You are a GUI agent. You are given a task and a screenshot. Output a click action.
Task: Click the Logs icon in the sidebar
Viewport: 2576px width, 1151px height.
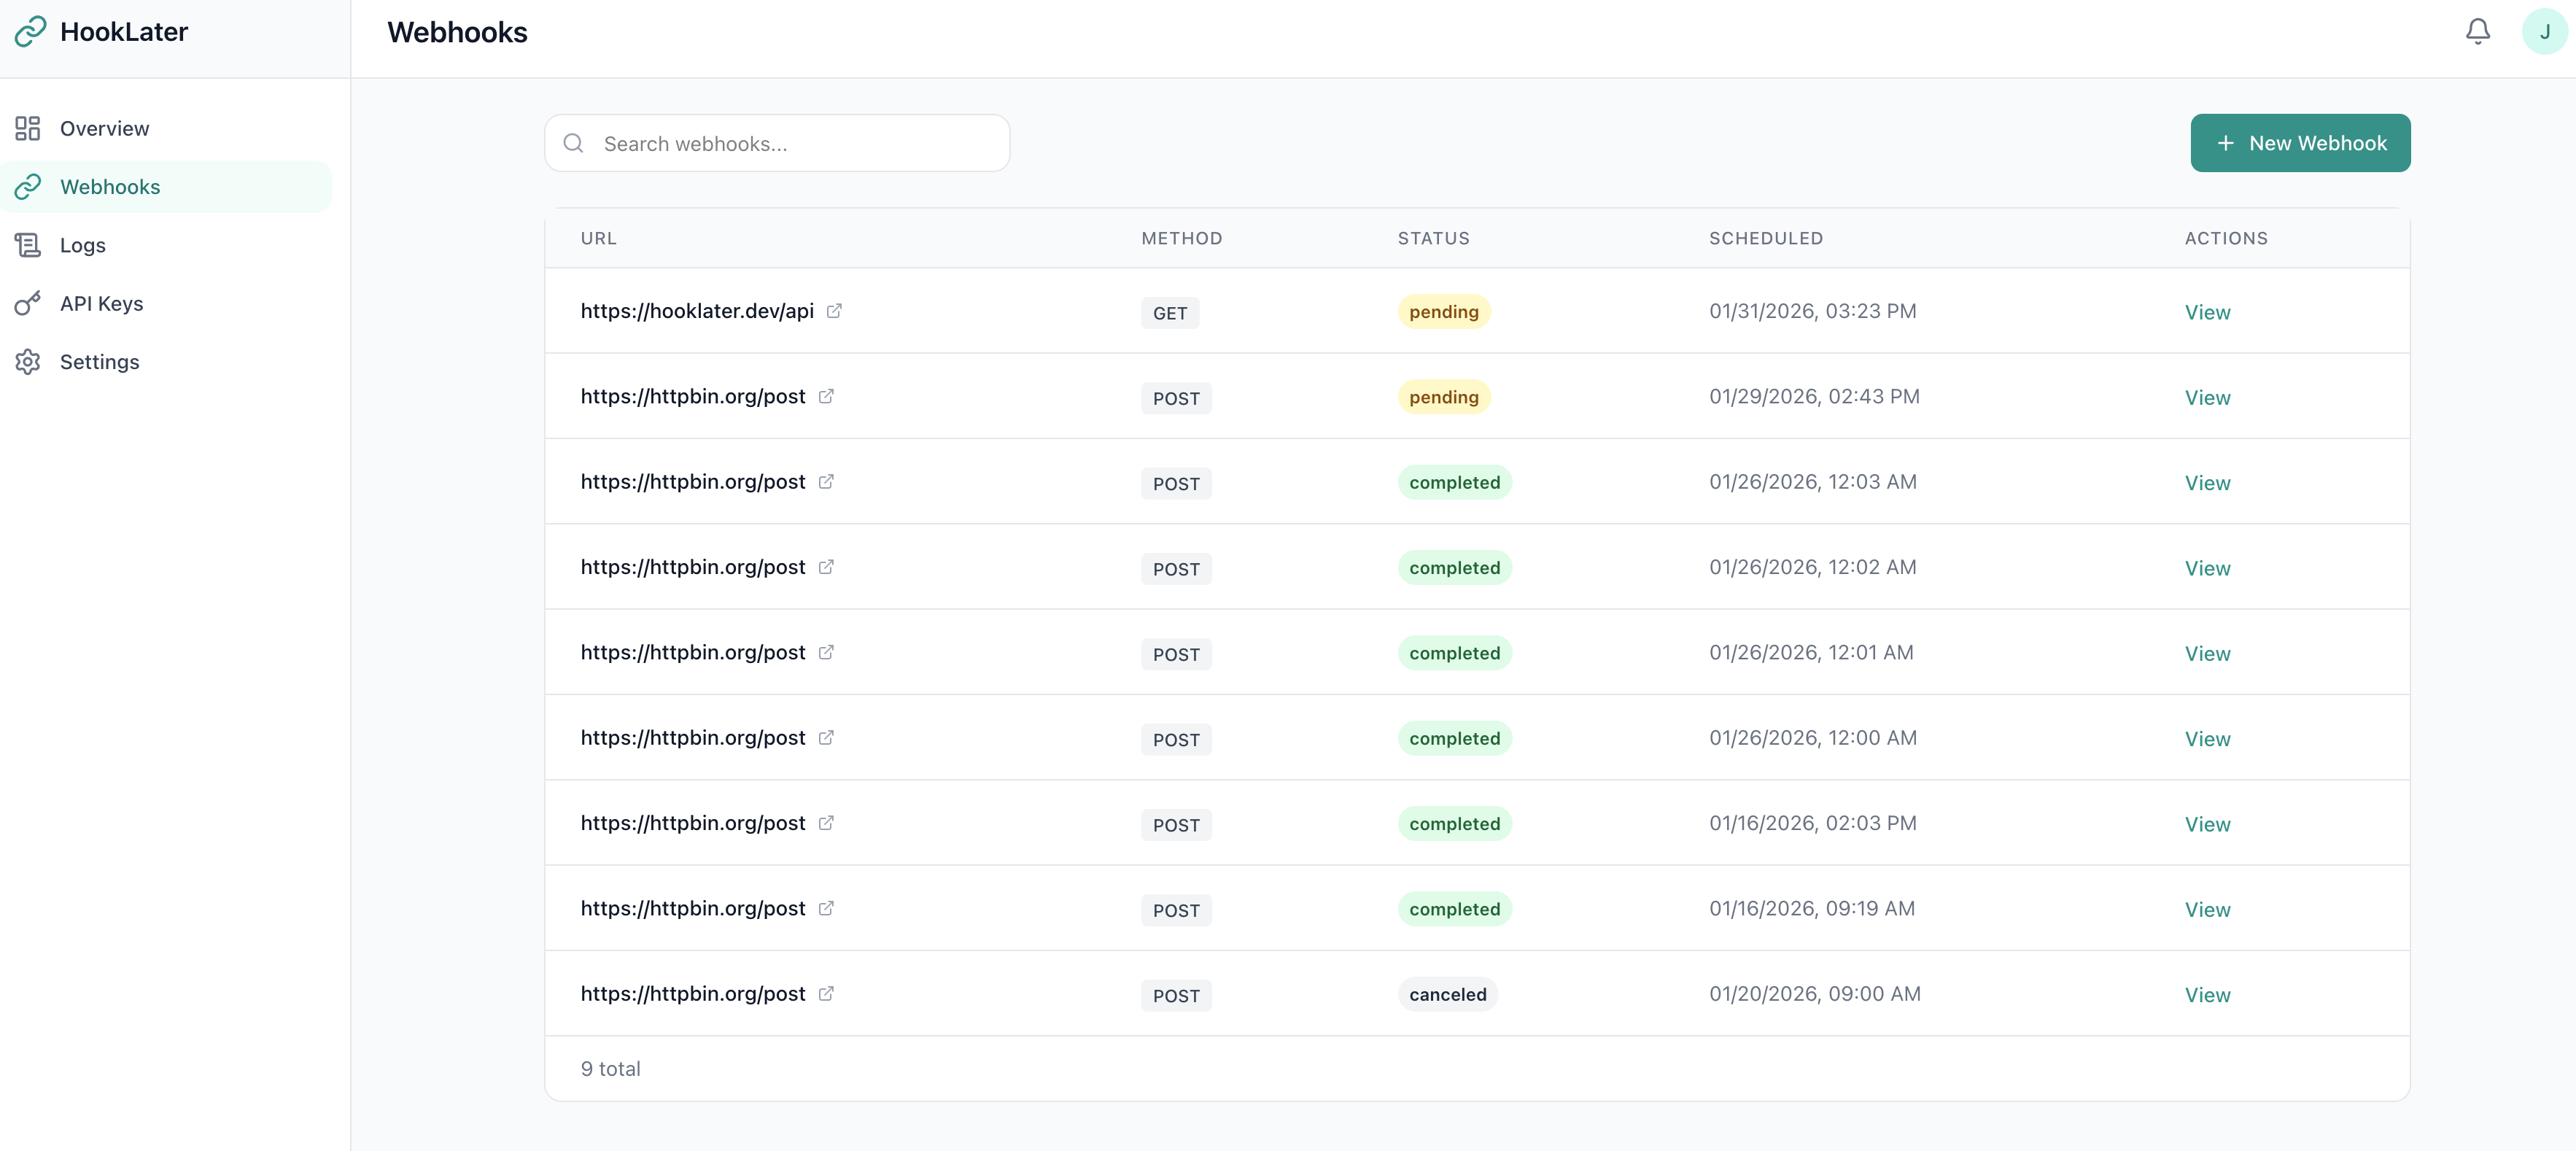27,245
